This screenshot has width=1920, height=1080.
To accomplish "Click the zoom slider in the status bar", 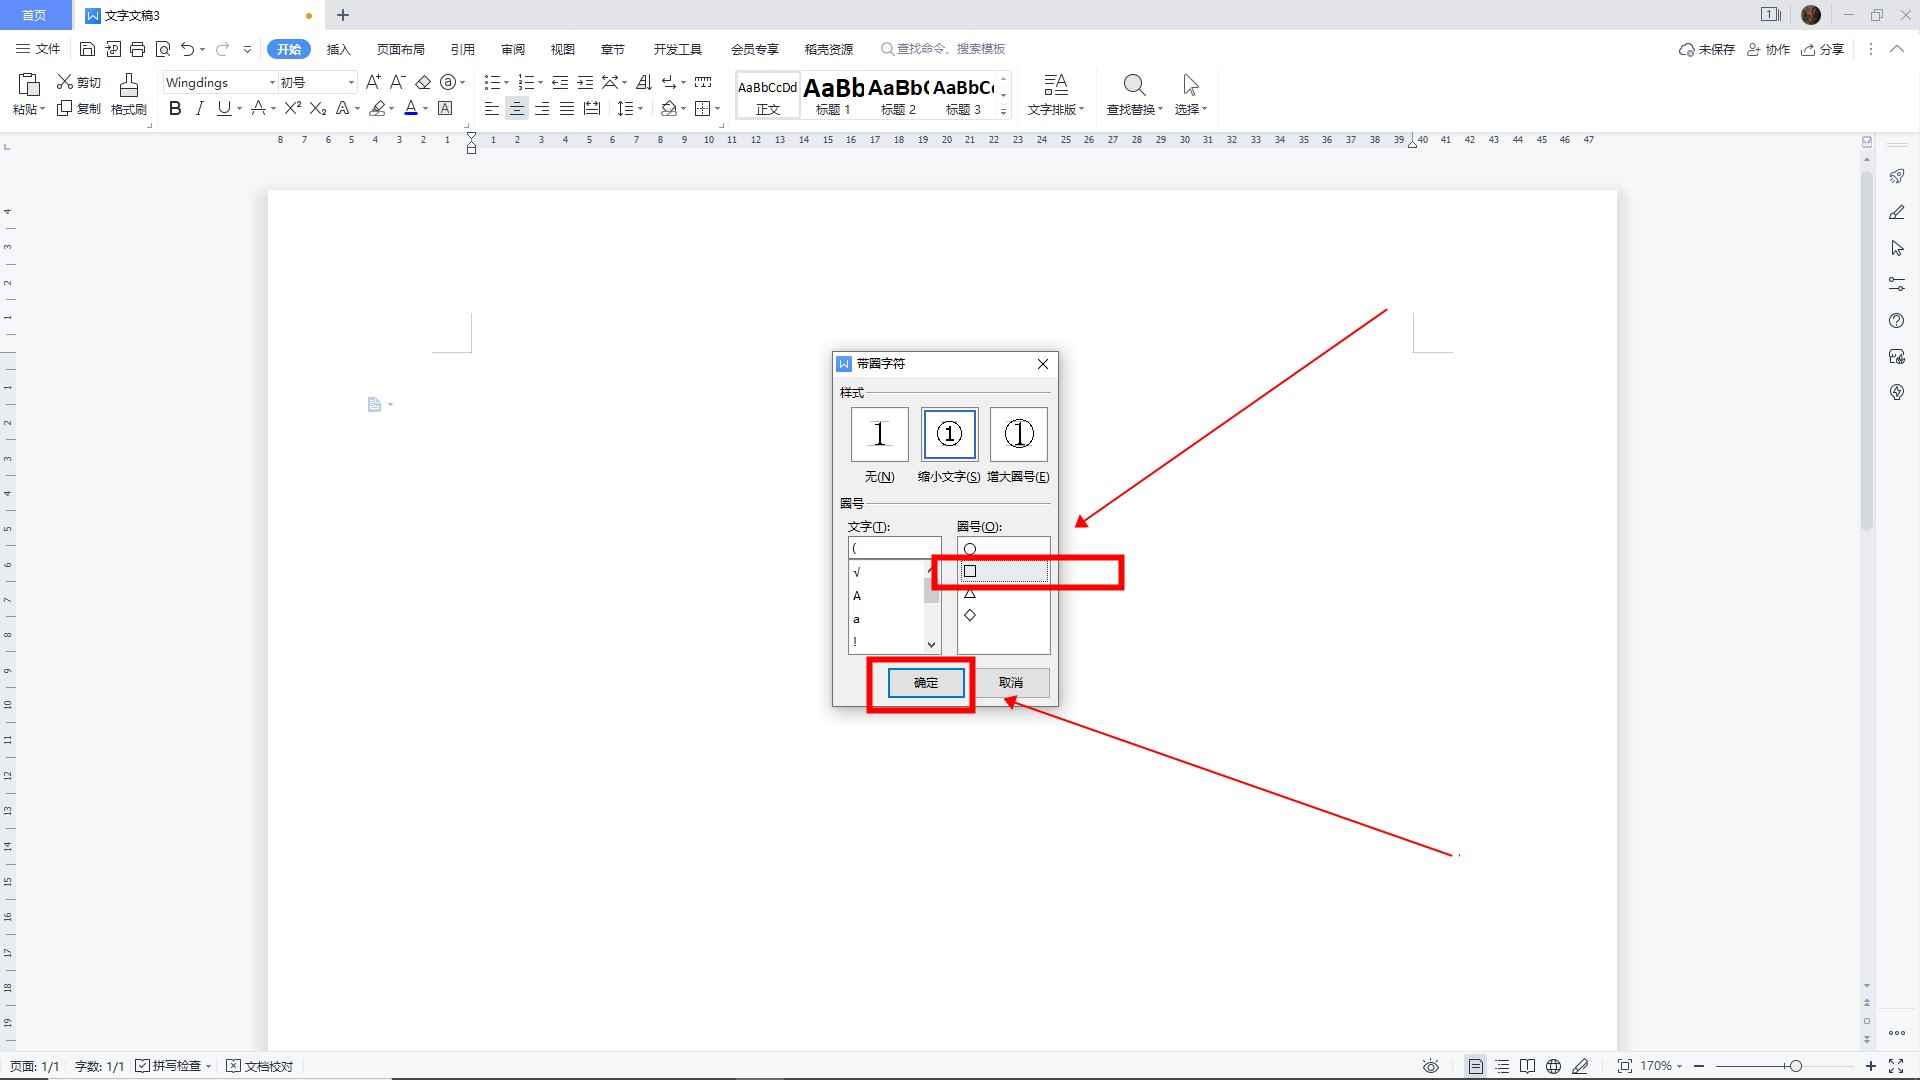I will tap(1795, 1066).
